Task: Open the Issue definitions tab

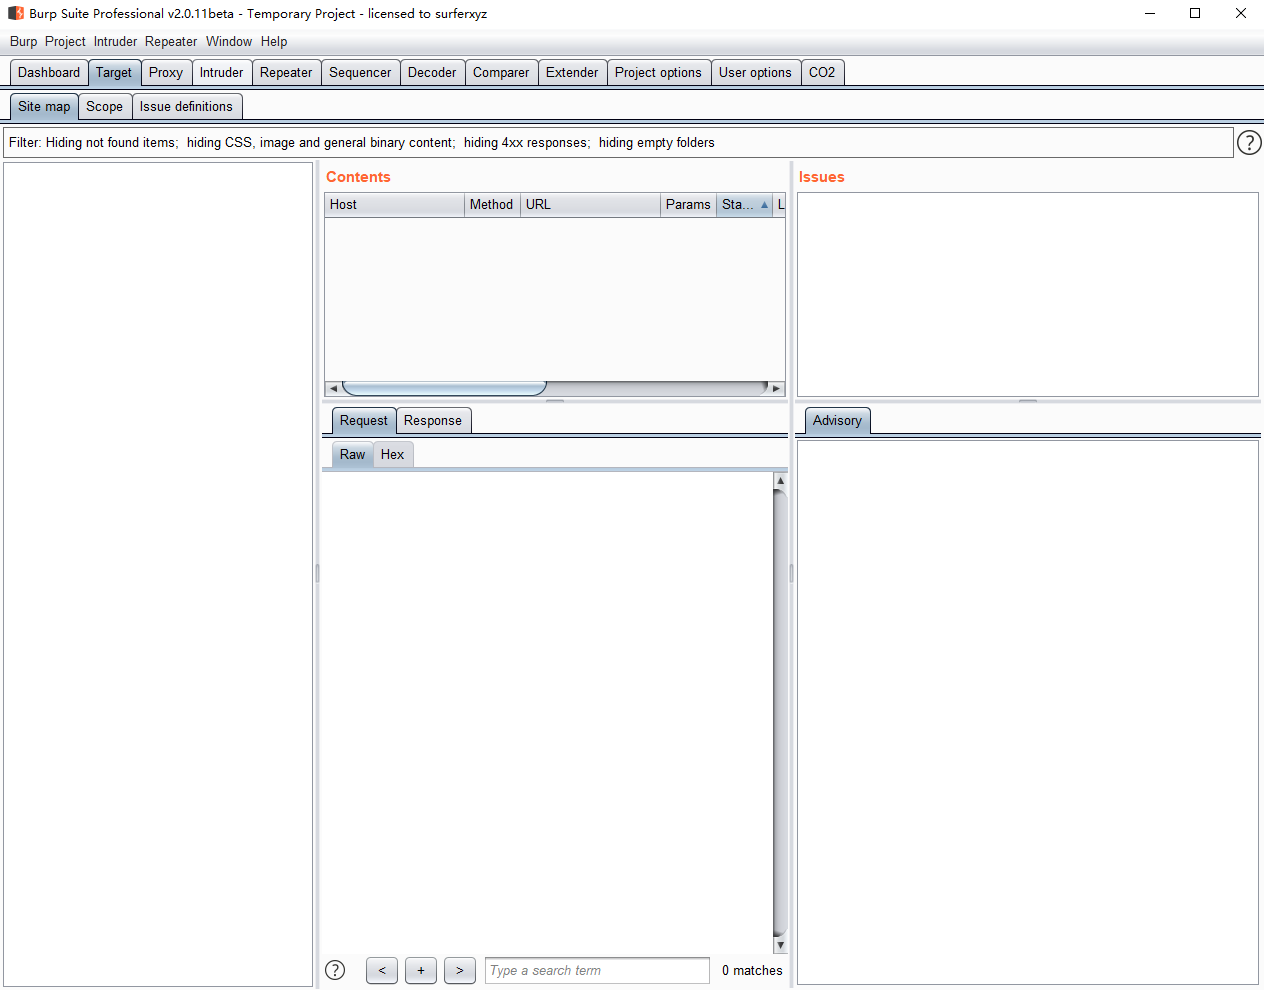Action: tap(186, 107)
